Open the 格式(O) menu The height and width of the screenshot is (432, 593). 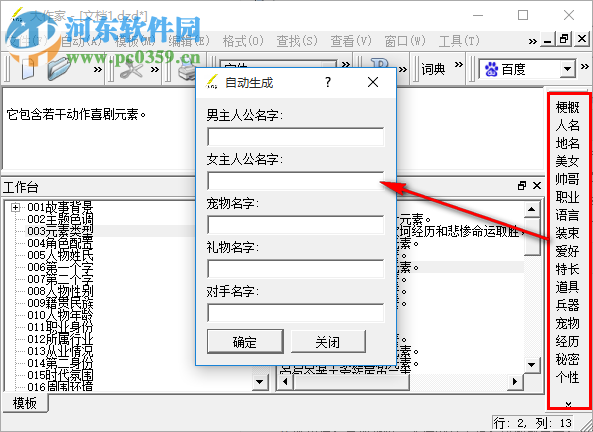tap(243, 41)
